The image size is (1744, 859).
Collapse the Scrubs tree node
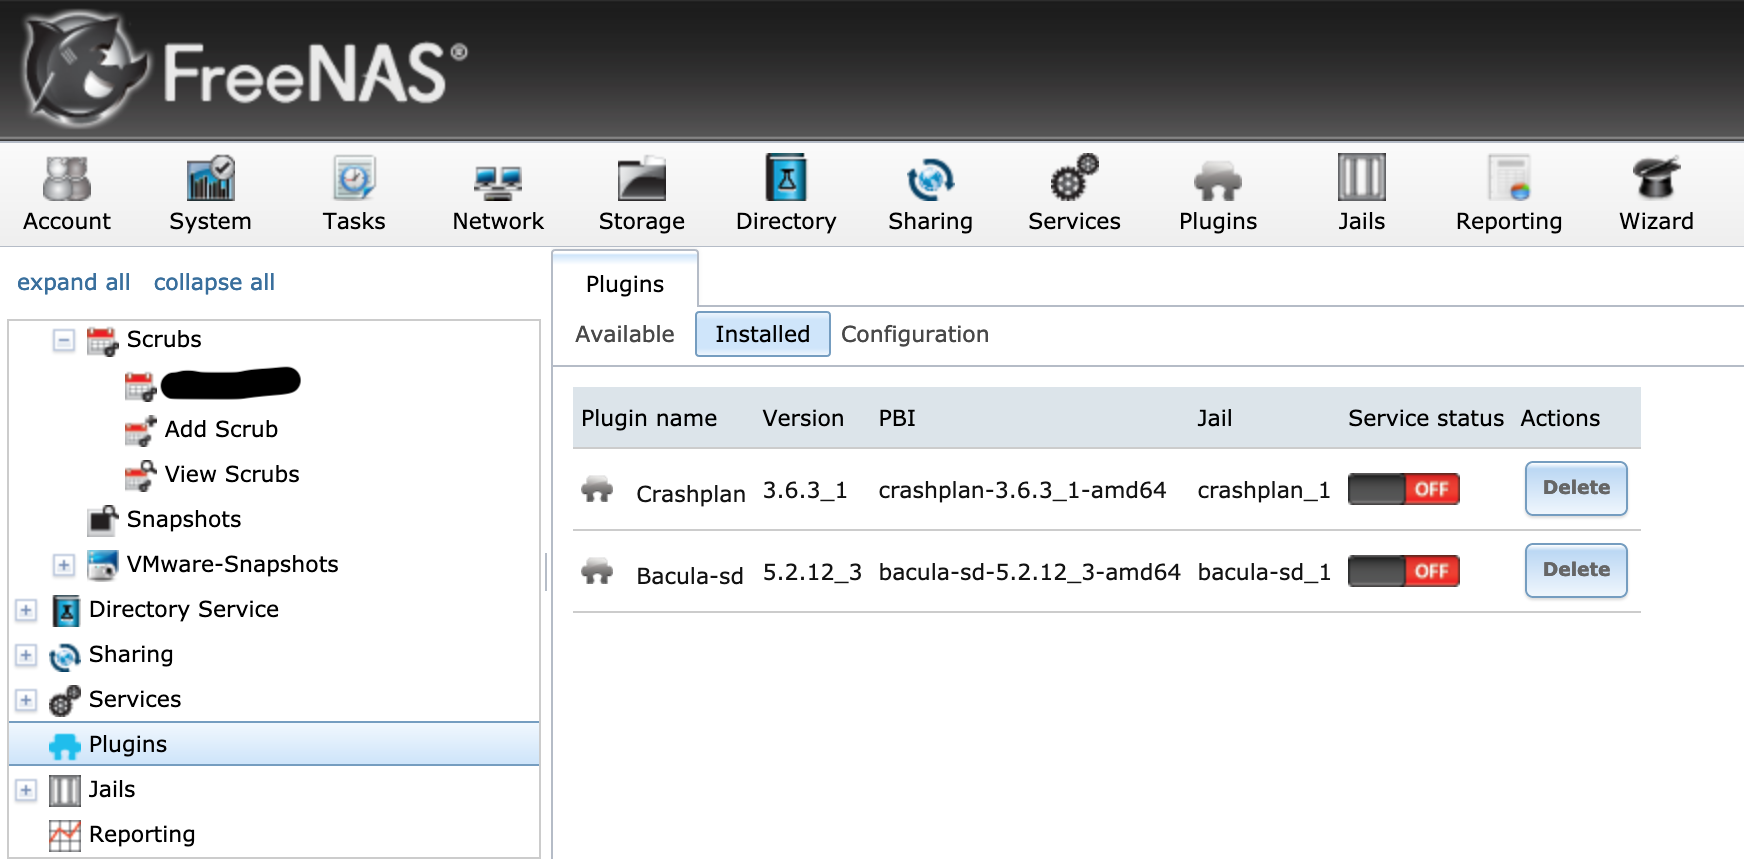63,341
